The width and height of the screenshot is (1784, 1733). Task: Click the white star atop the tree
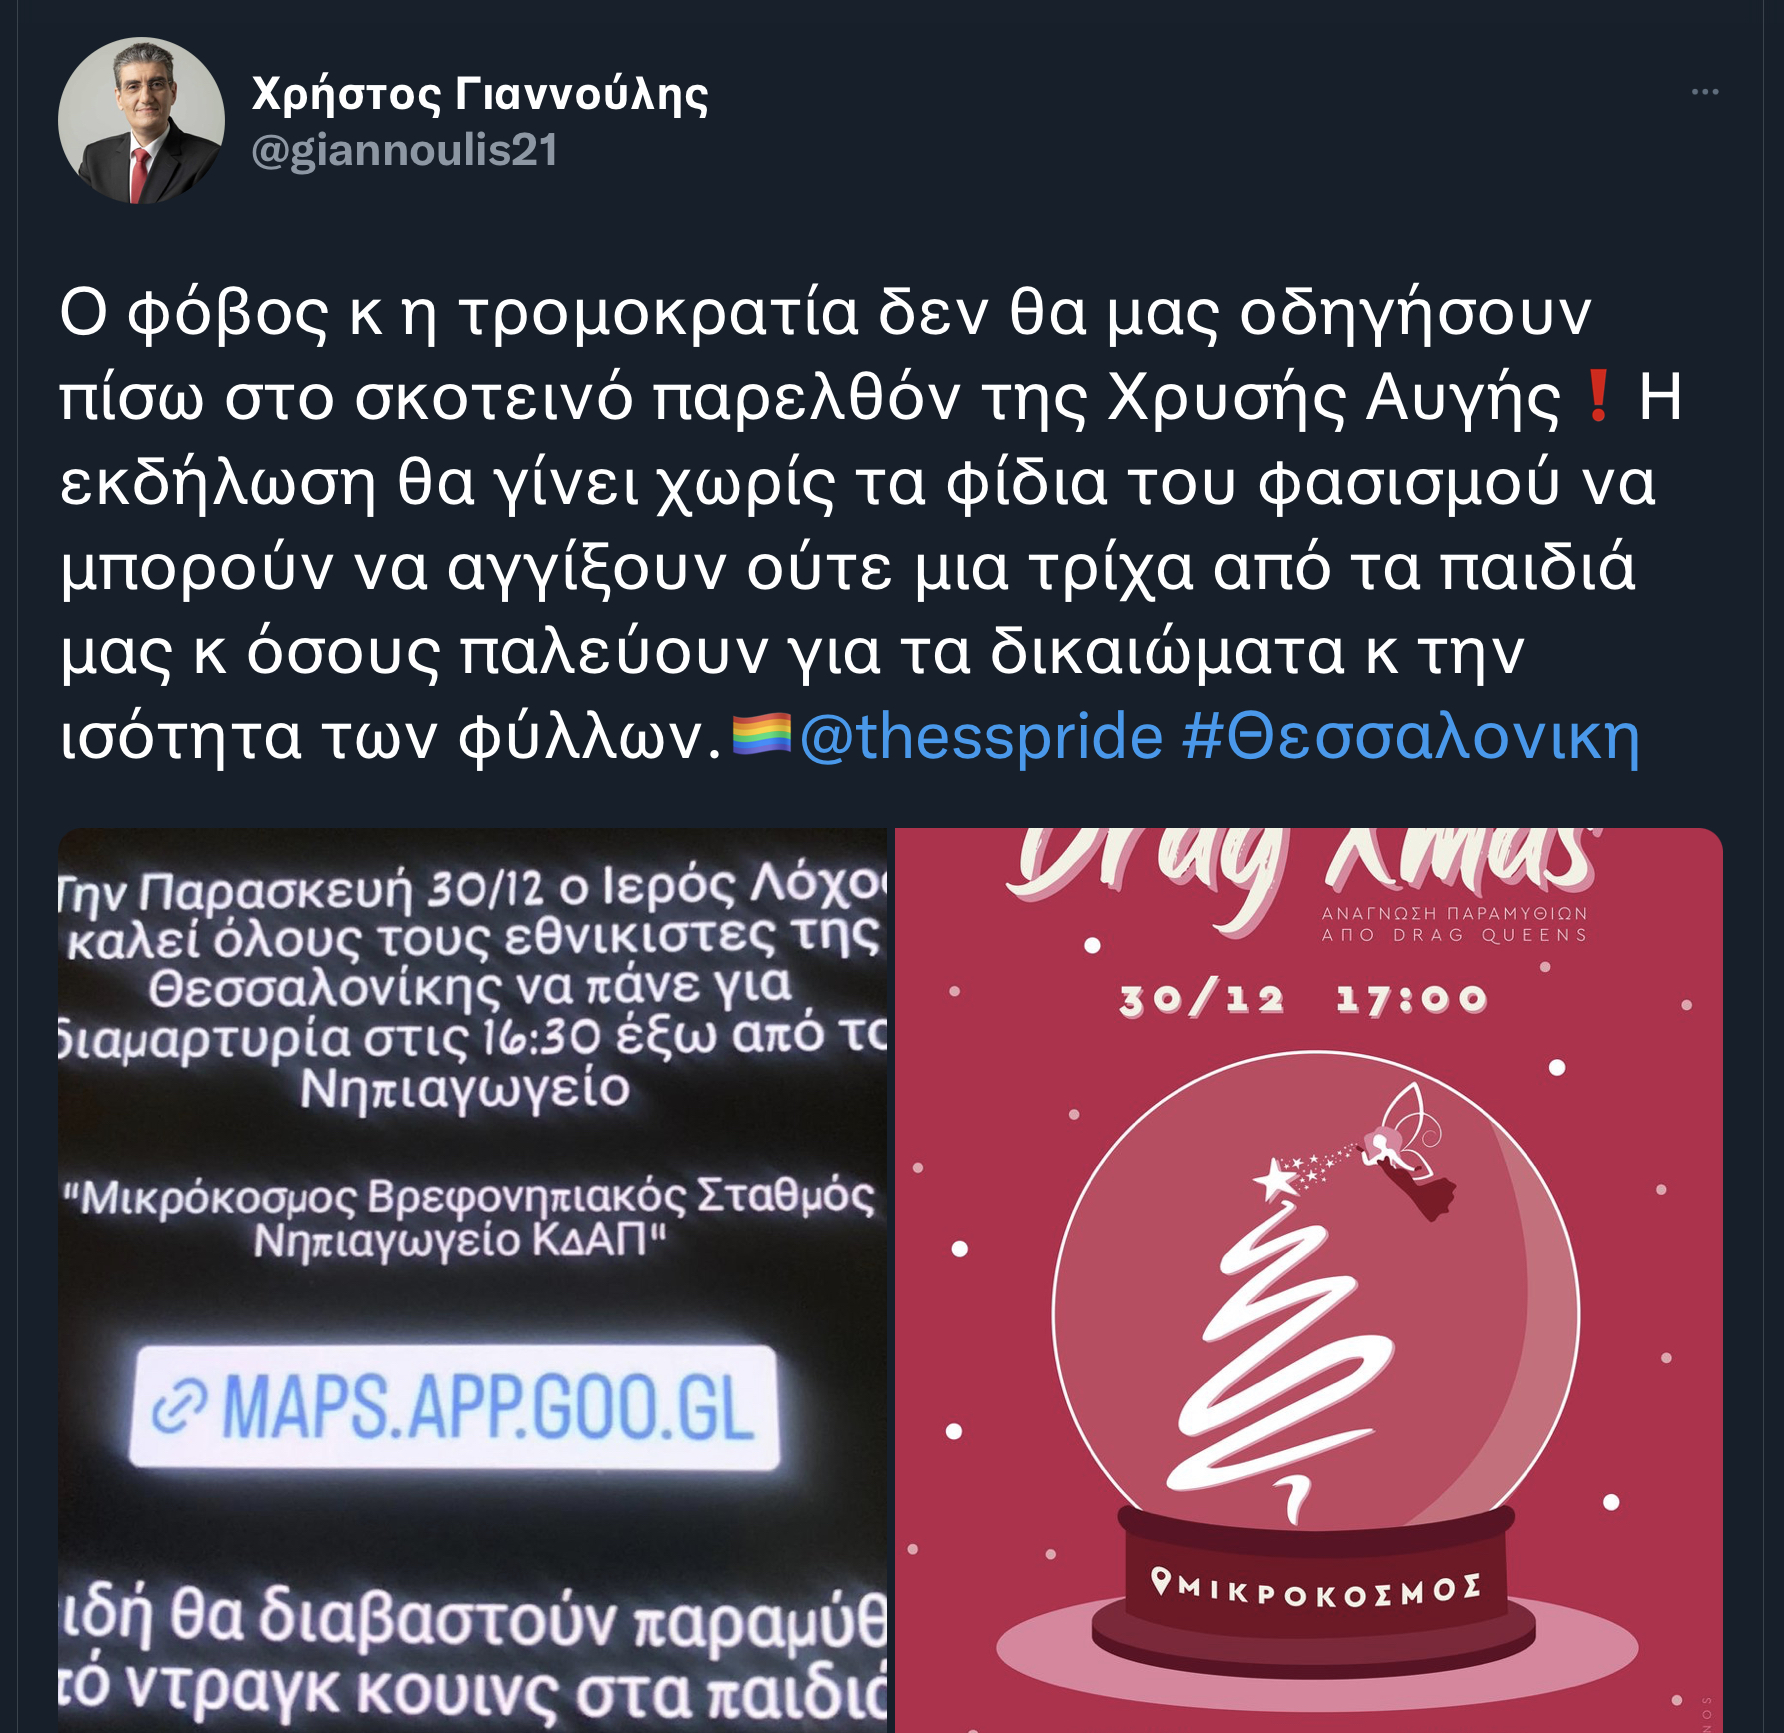1276,1179
